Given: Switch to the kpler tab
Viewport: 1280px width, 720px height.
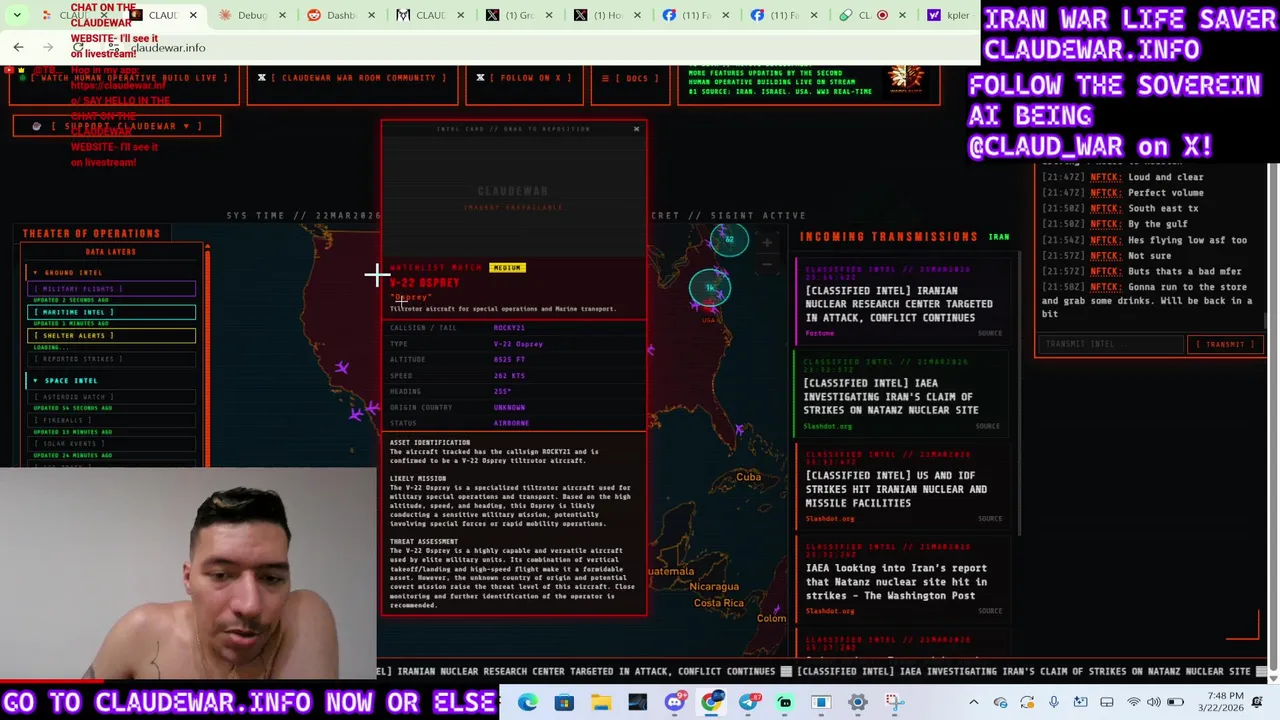Looking at the screenshot, I should [950, 15].
